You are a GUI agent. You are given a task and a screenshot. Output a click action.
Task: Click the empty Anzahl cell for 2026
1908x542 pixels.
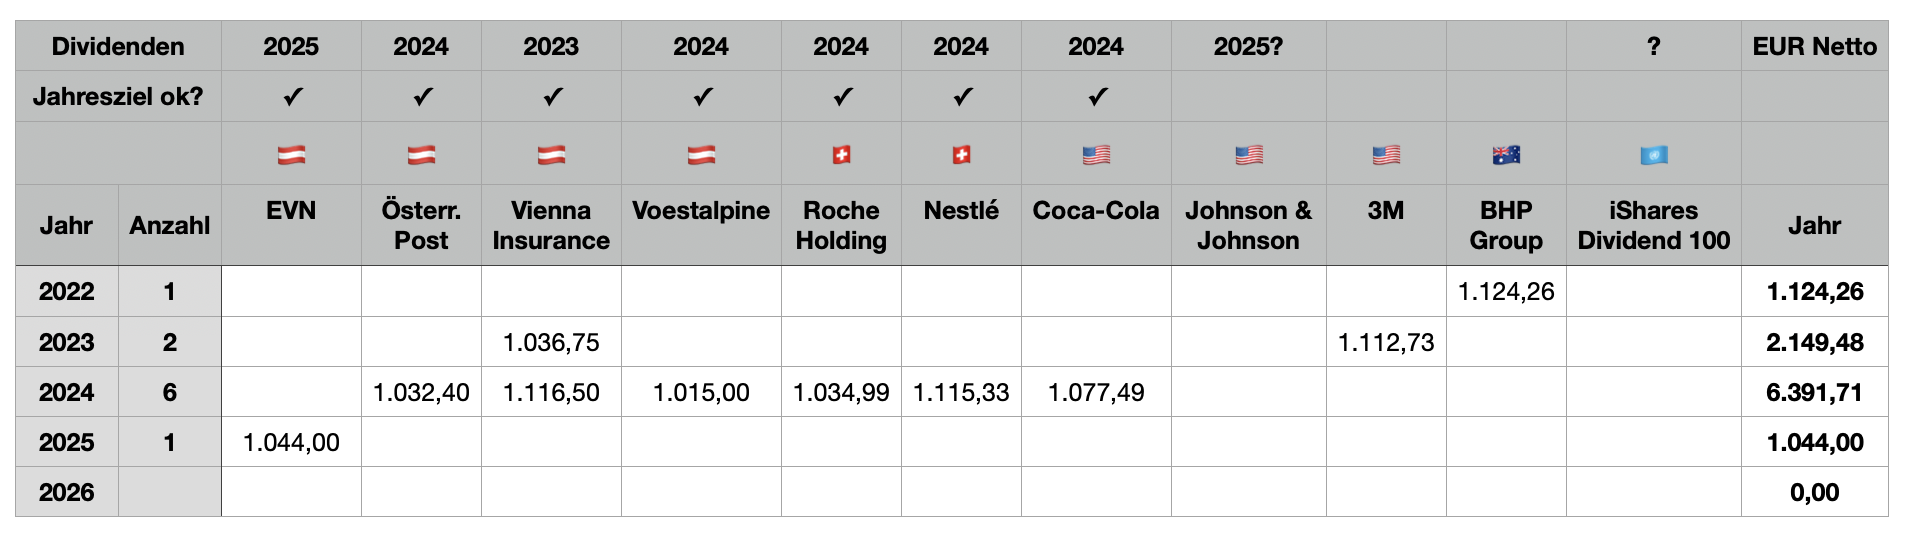(169, 492)
